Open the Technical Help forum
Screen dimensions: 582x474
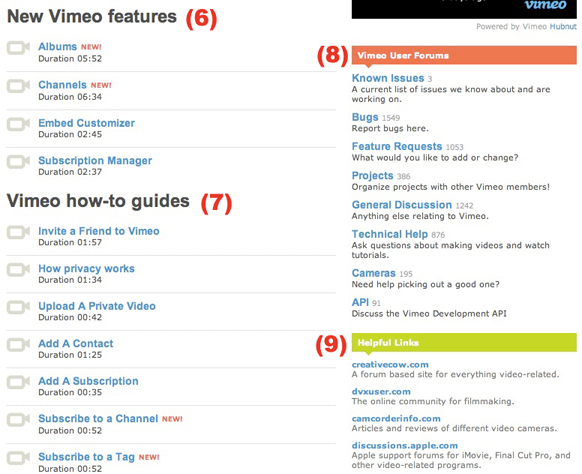390,234
